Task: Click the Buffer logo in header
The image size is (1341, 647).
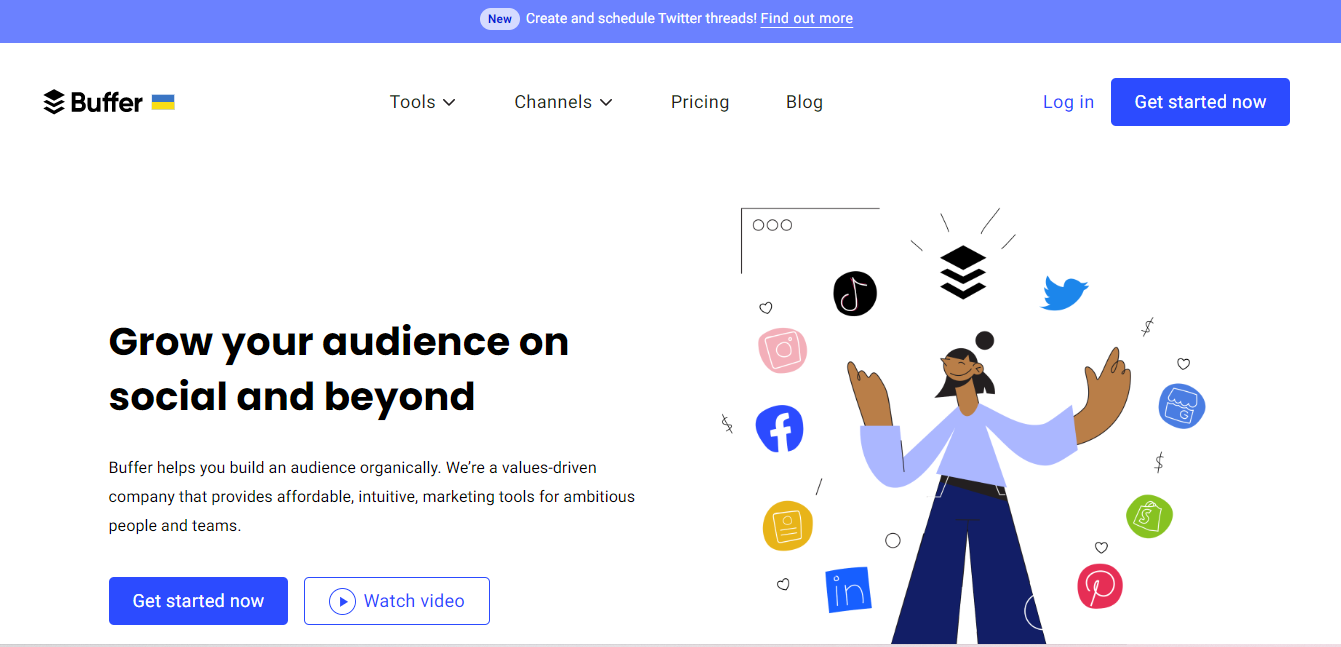Action: (x=93, y=102)
